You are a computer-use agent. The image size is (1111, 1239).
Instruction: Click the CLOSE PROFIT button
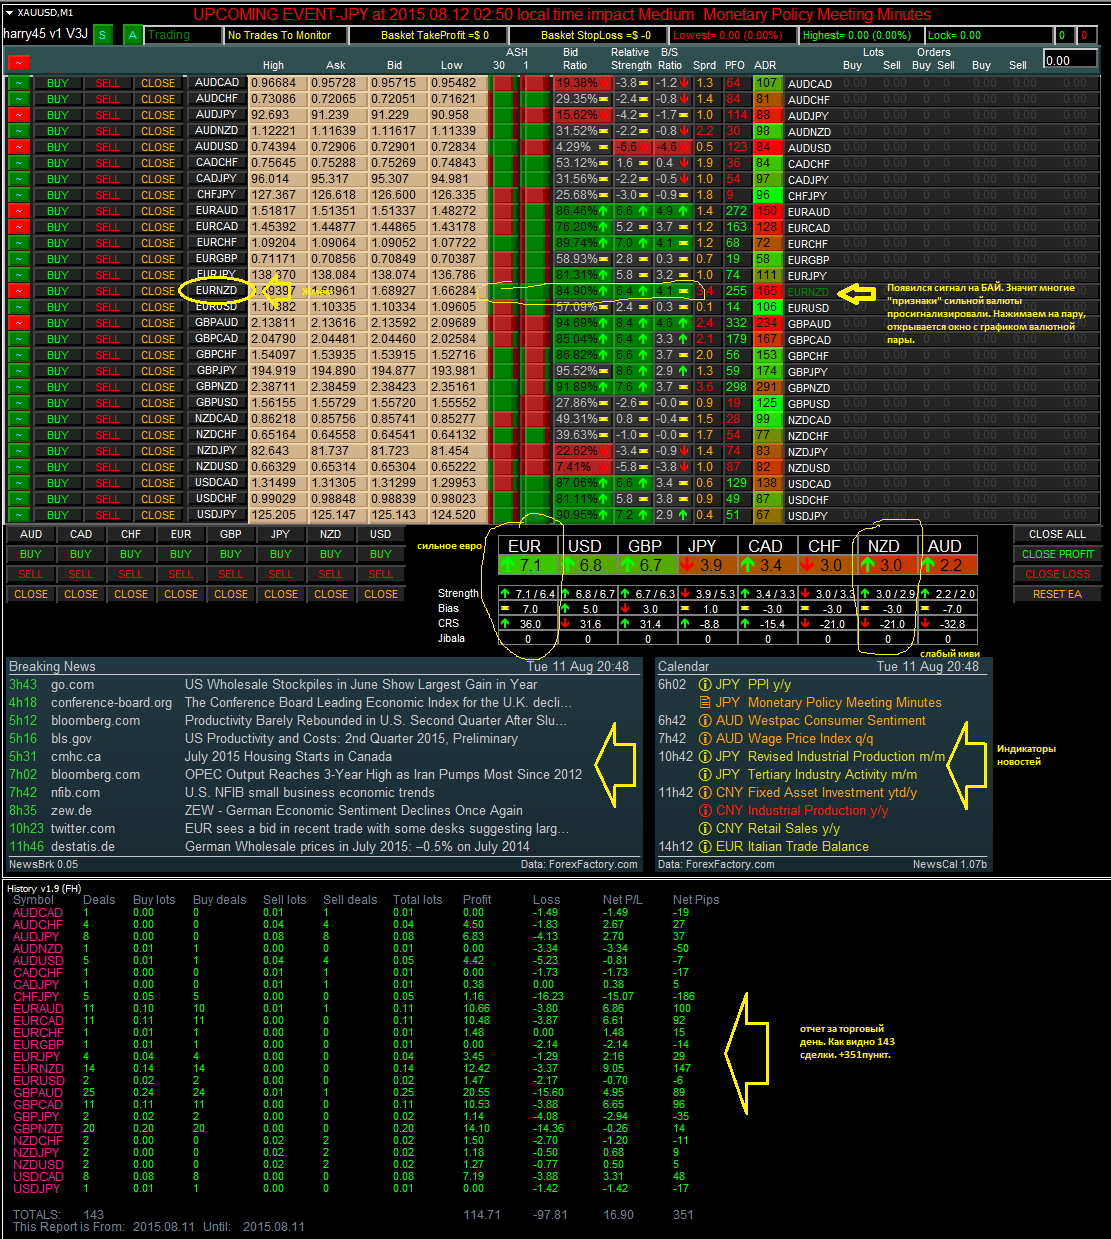click(1057, 554)
